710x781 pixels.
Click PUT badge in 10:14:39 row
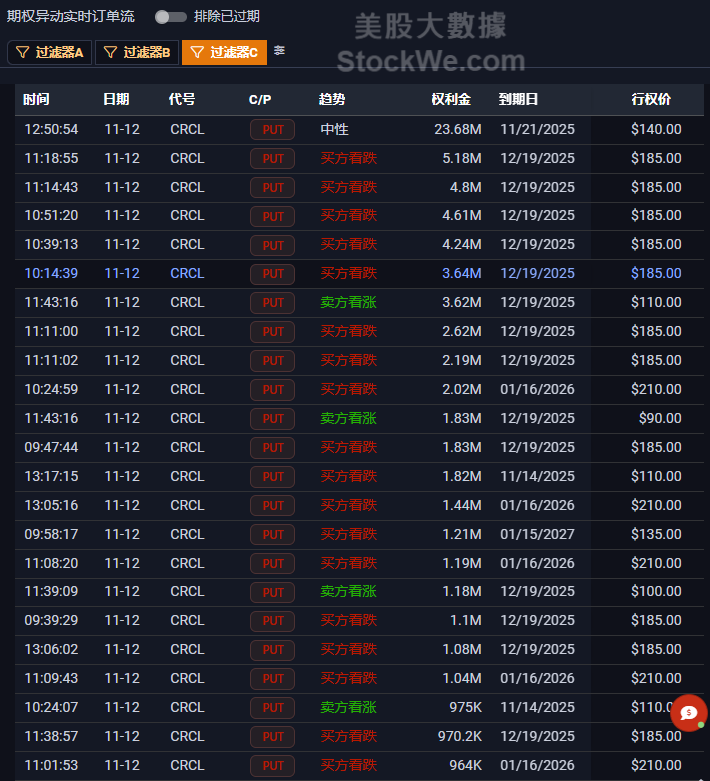pos(272,274)
